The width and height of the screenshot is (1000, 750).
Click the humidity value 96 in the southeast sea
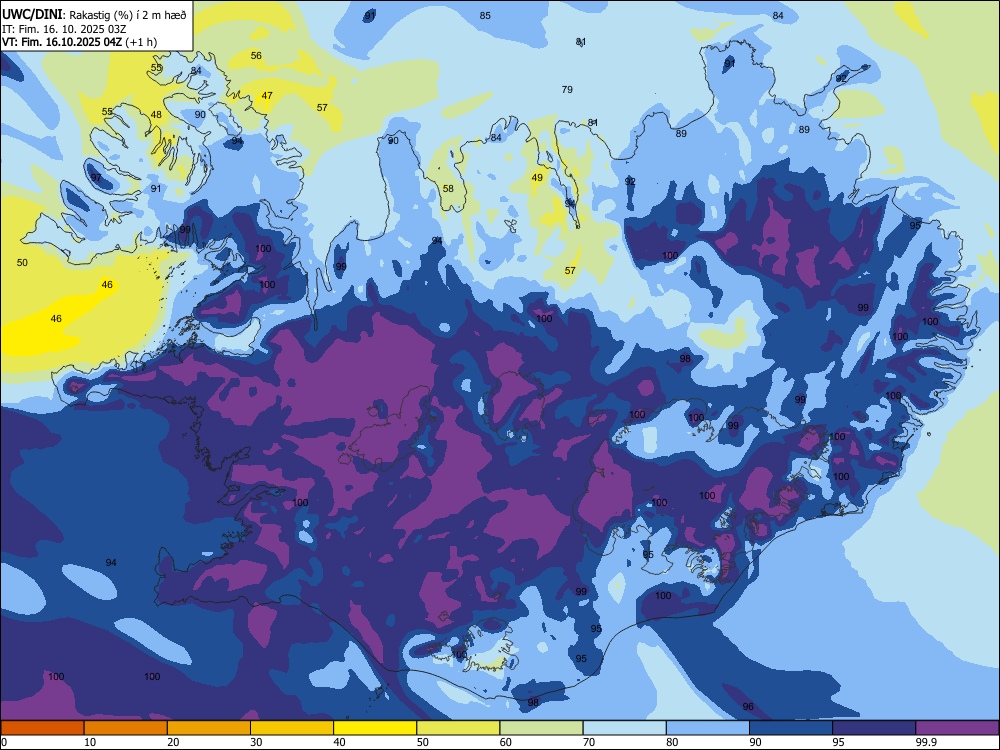[748, 706]
